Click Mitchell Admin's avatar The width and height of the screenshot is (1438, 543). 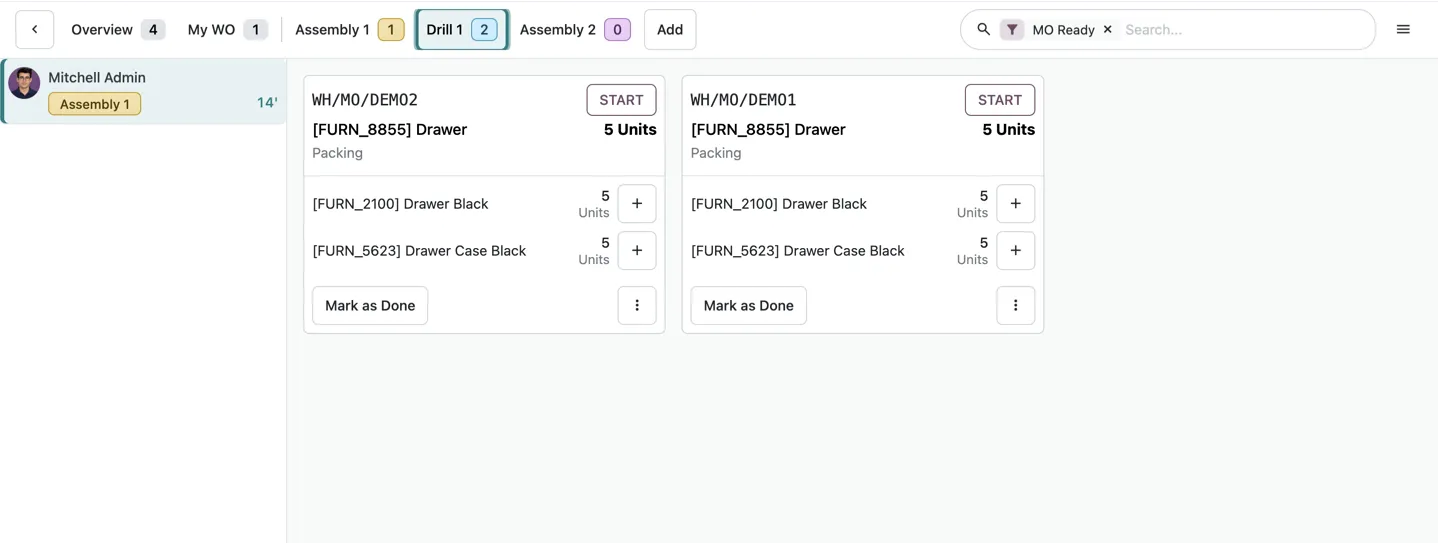tap(24, 84)
